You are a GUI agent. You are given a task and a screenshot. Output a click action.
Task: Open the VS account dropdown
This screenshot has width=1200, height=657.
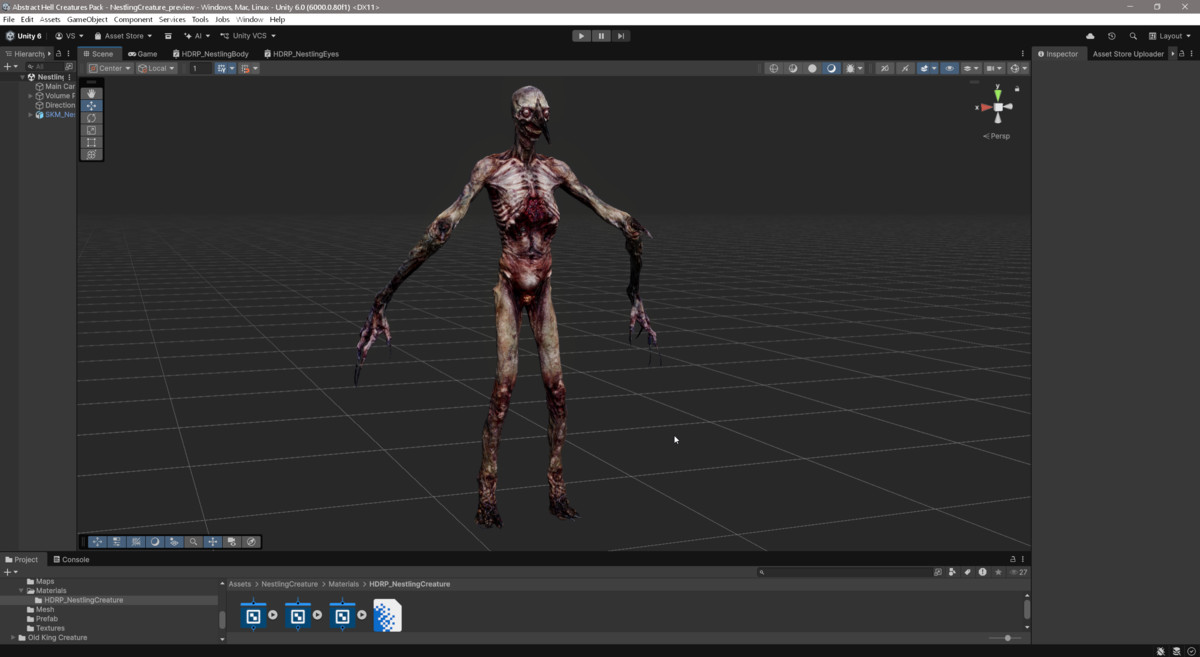(x=70, y=36)
